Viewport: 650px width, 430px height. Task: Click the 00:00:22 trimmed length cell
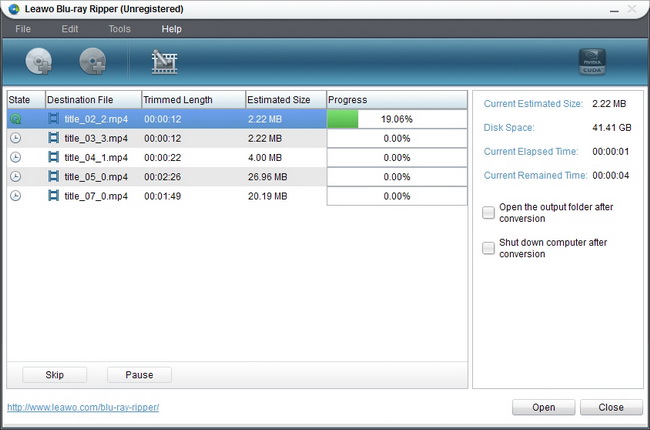point(162,158)
